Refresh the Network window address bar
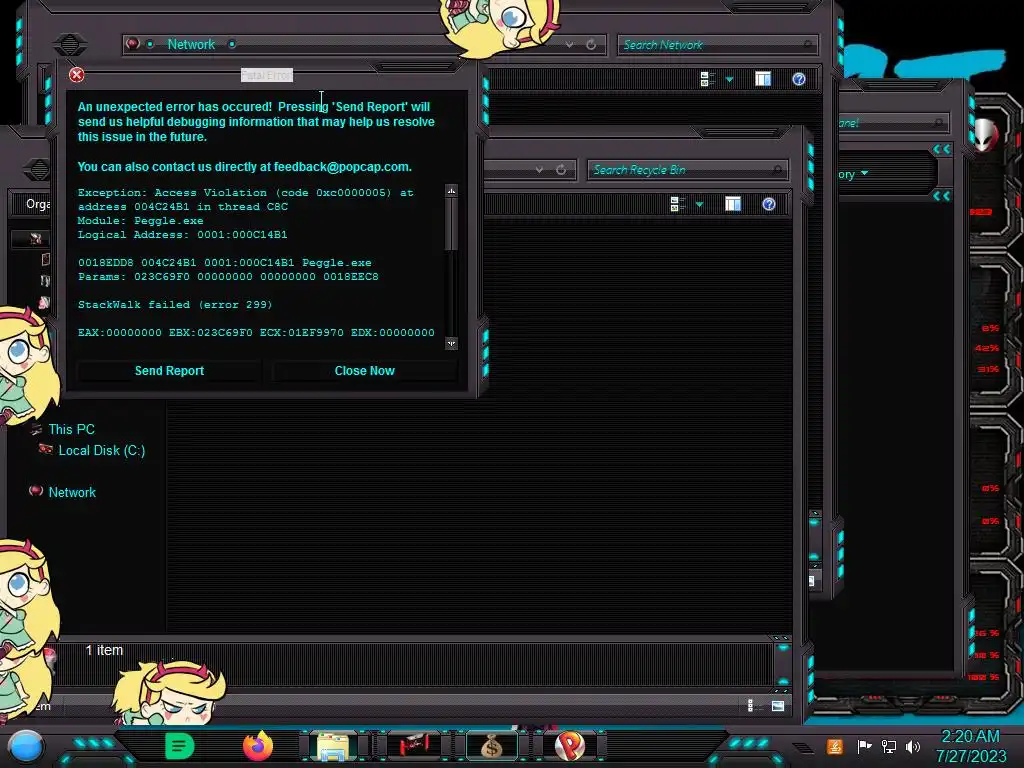Image resolution: width=1024 pixels, height=768 pixels. (591, 44)
